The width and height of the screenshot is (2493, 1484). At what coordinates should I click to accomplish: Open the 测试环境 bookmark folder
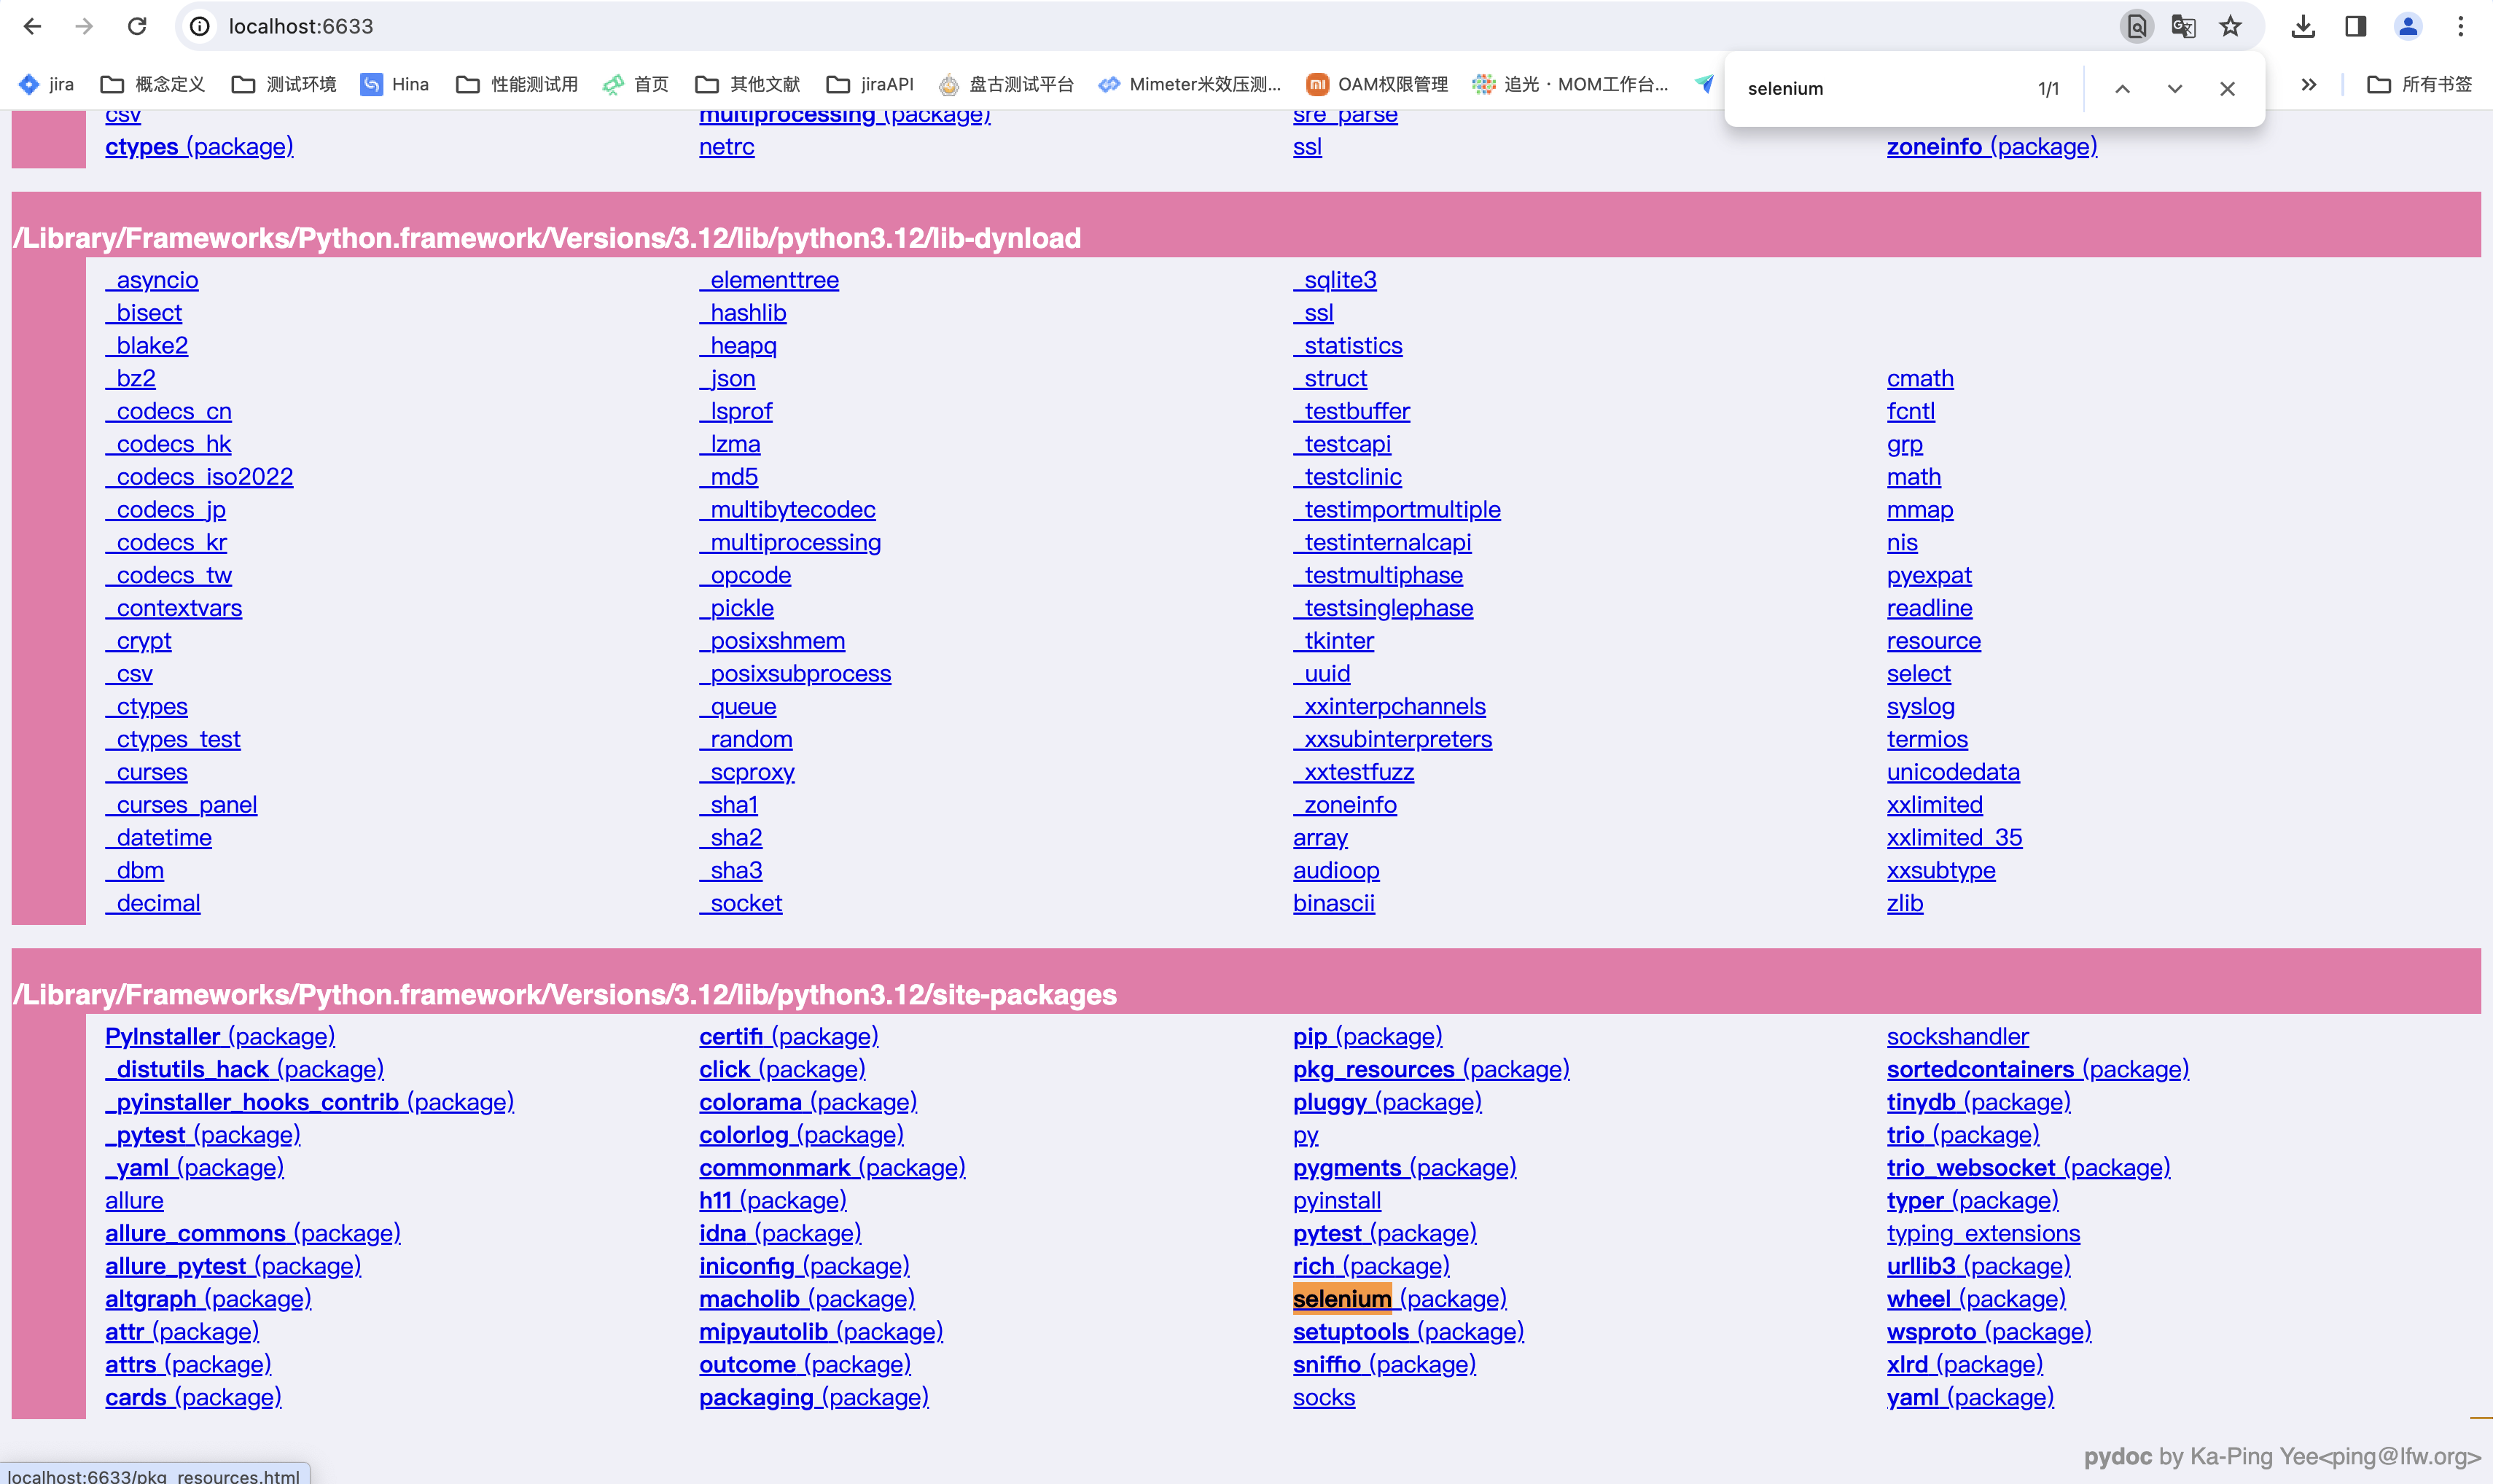(284, 84)
